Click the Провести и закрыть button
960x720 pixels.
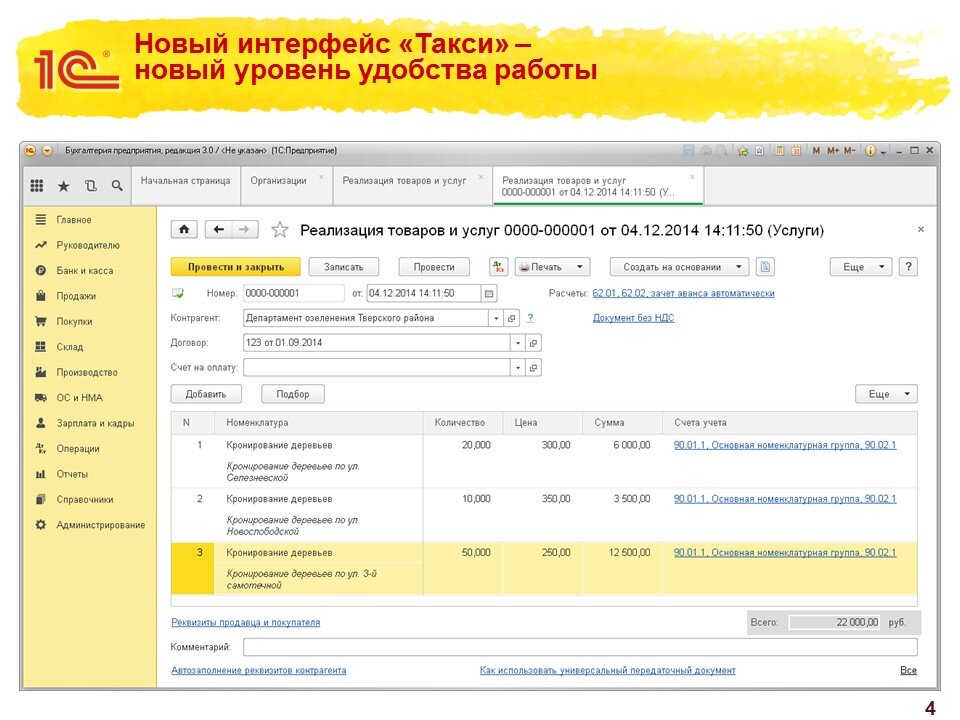click(235, 267)
